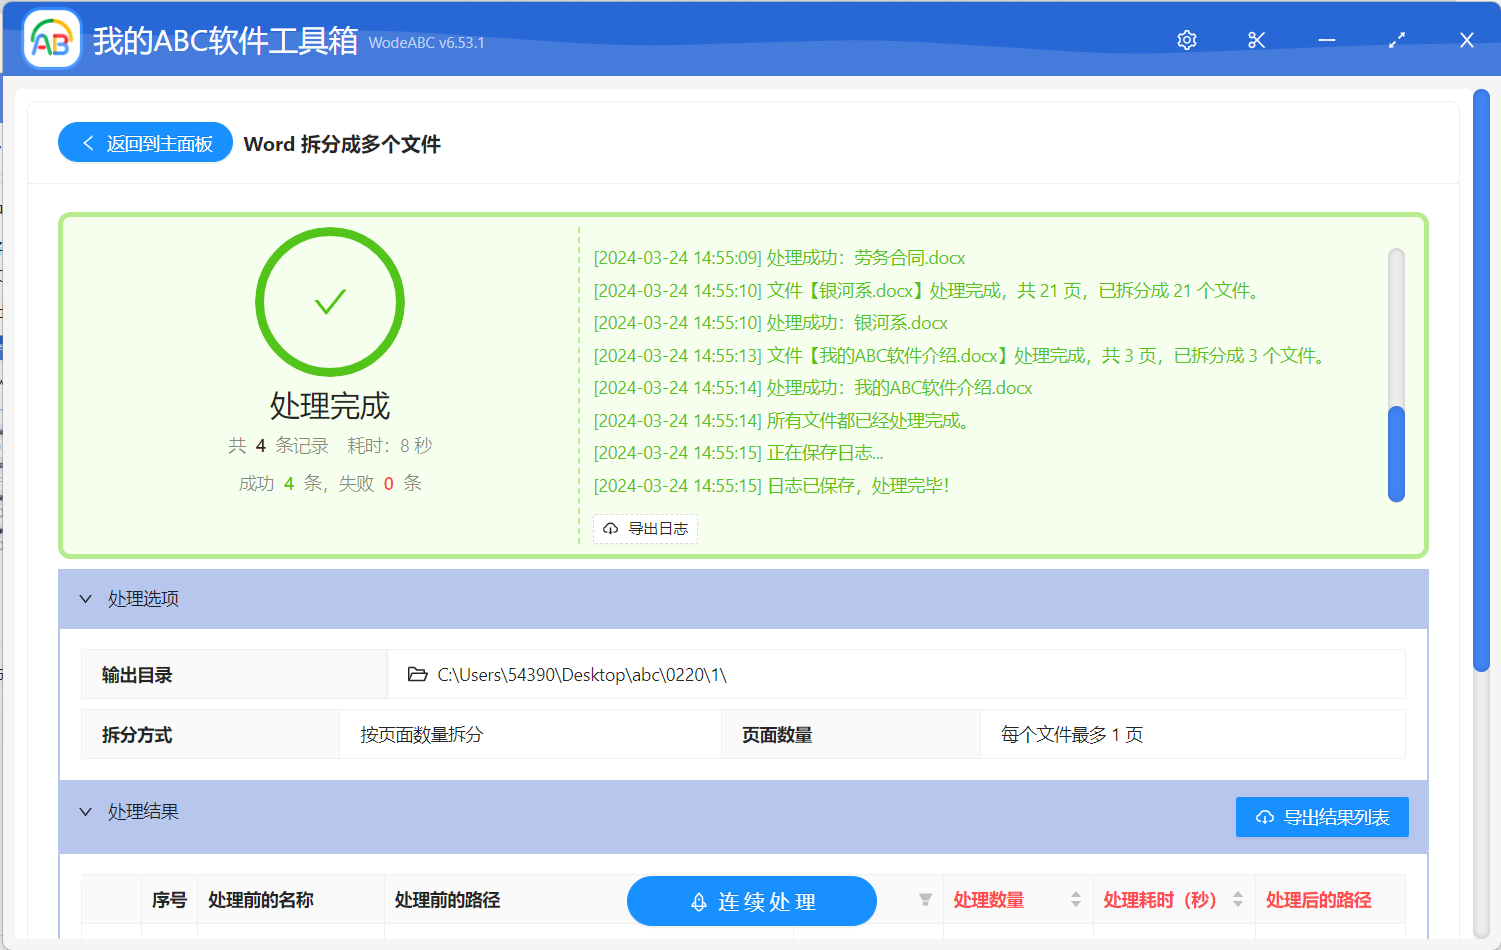Open the filter funnel in the results table header
This screenshot has height=950, width=1501.
pyautogui.click(x=925, y=899)
